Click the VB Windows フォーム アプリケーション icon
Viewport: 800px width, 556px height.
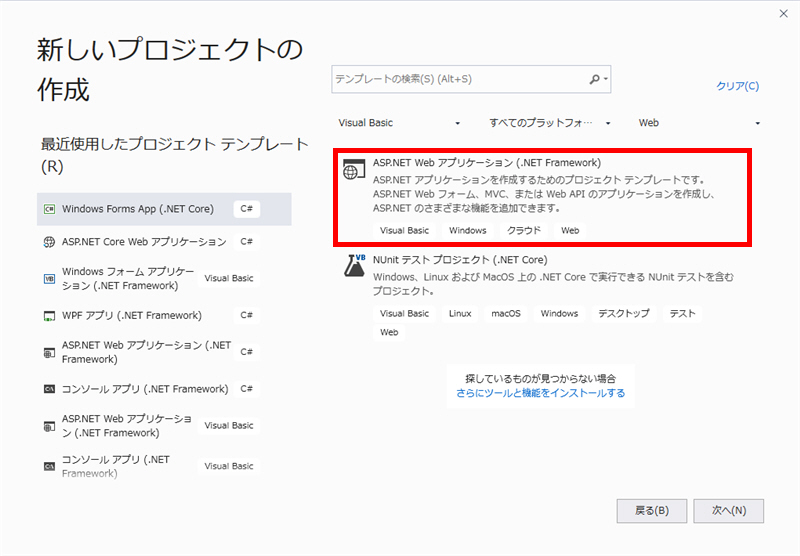coord(49,279)
